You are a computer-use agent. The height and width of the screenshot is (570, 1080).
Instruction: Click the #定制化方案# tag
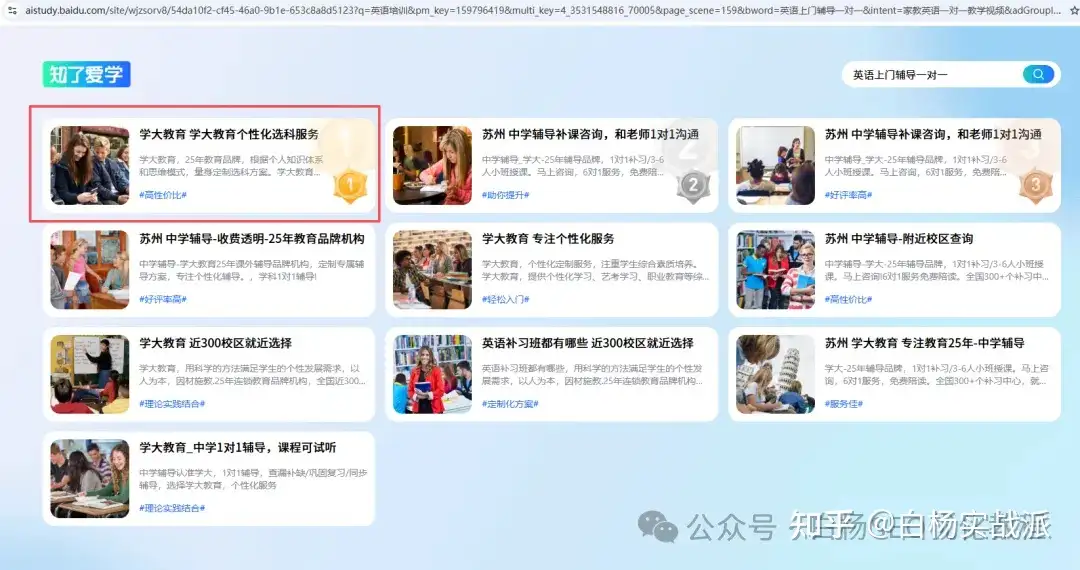510,403
